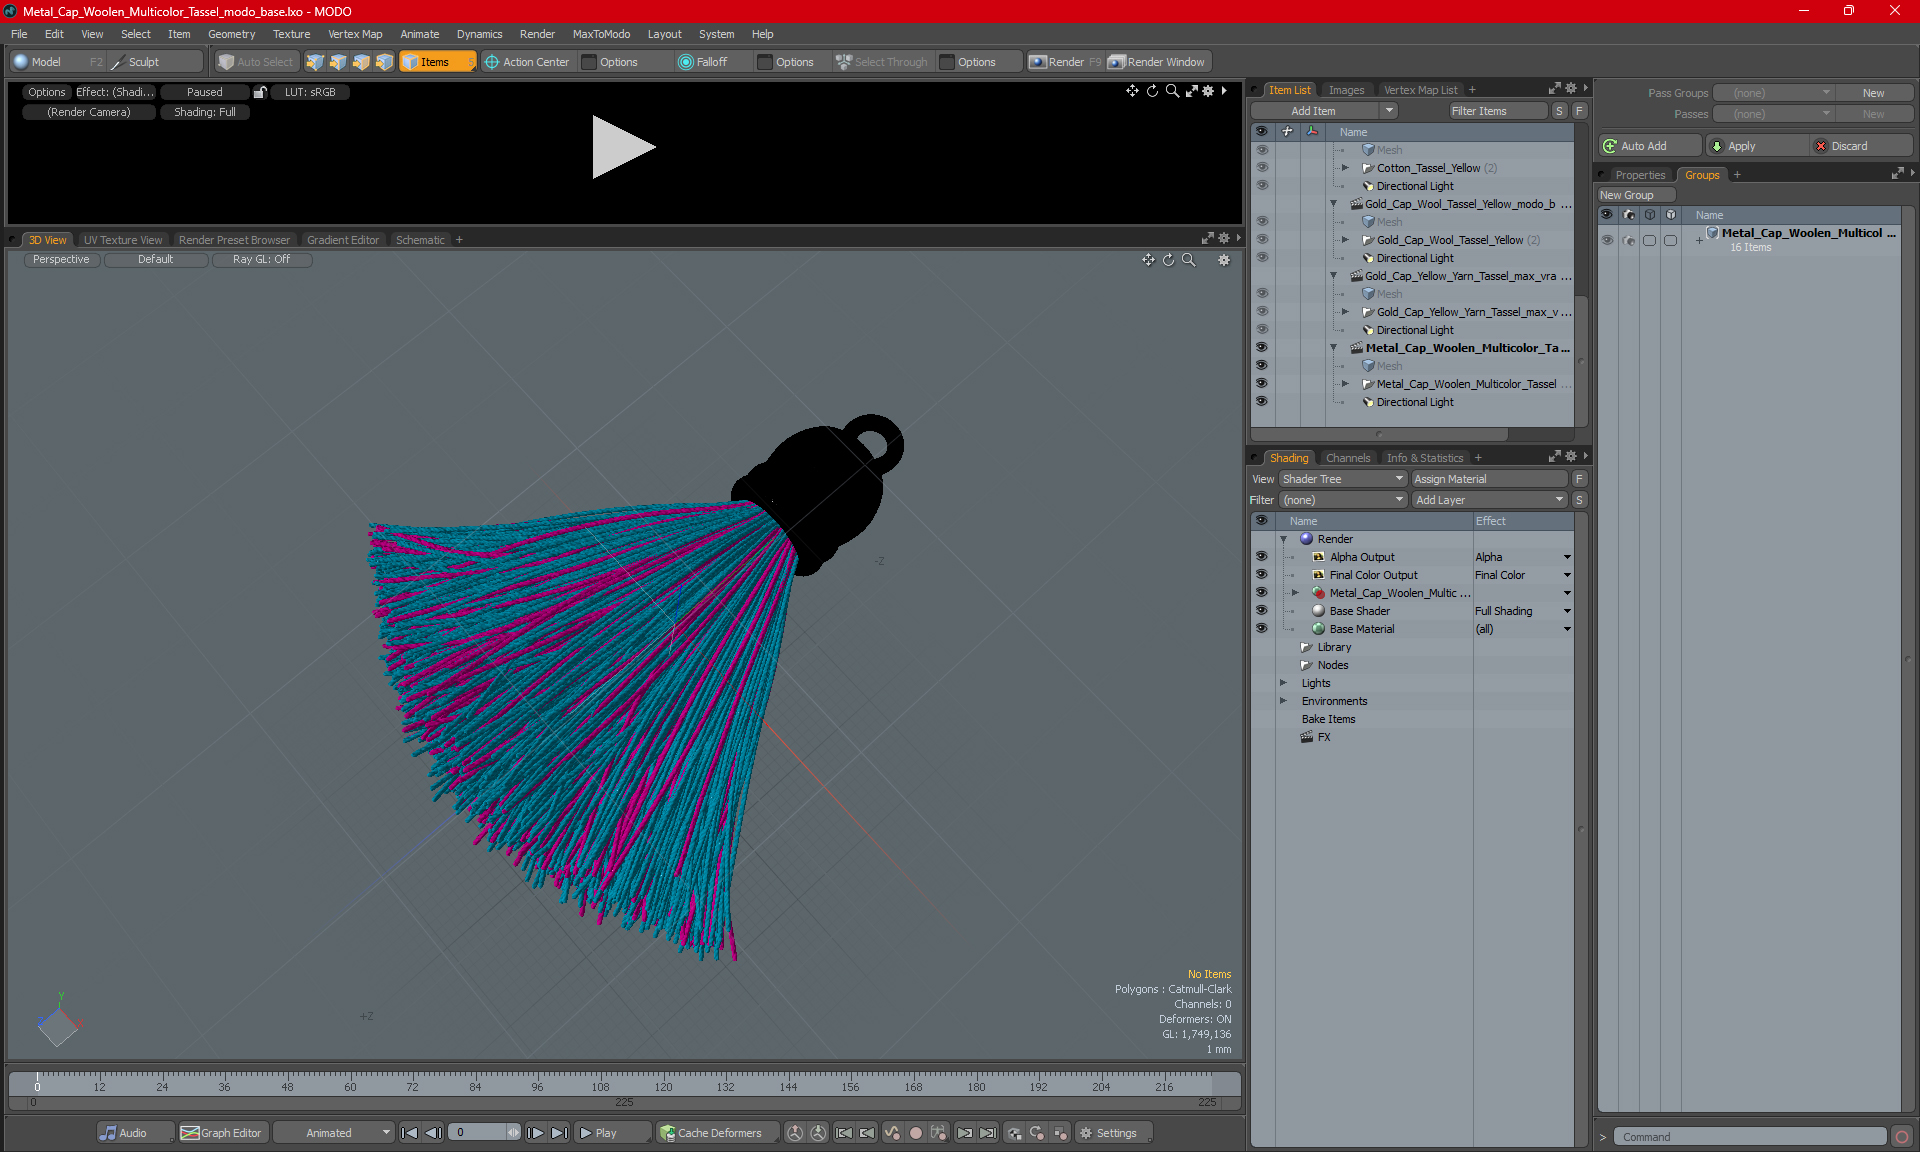Click the New Group button

(1627, 195)
